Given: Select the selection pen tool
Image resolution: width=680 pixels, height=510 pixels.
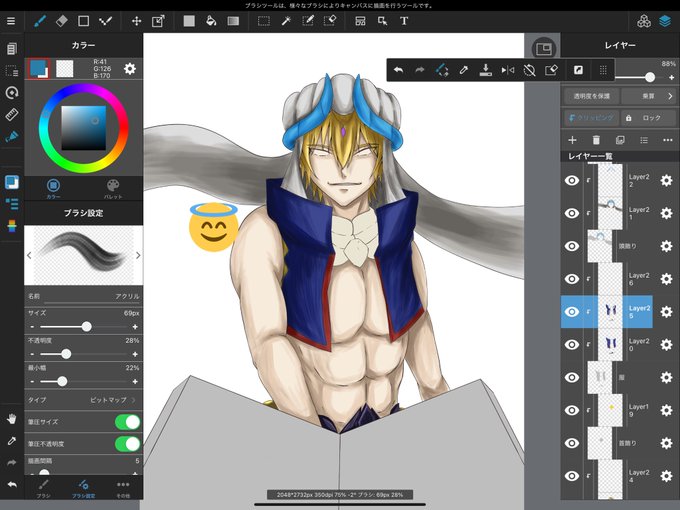Looking at the screenshot, I should tap(308, 21).
